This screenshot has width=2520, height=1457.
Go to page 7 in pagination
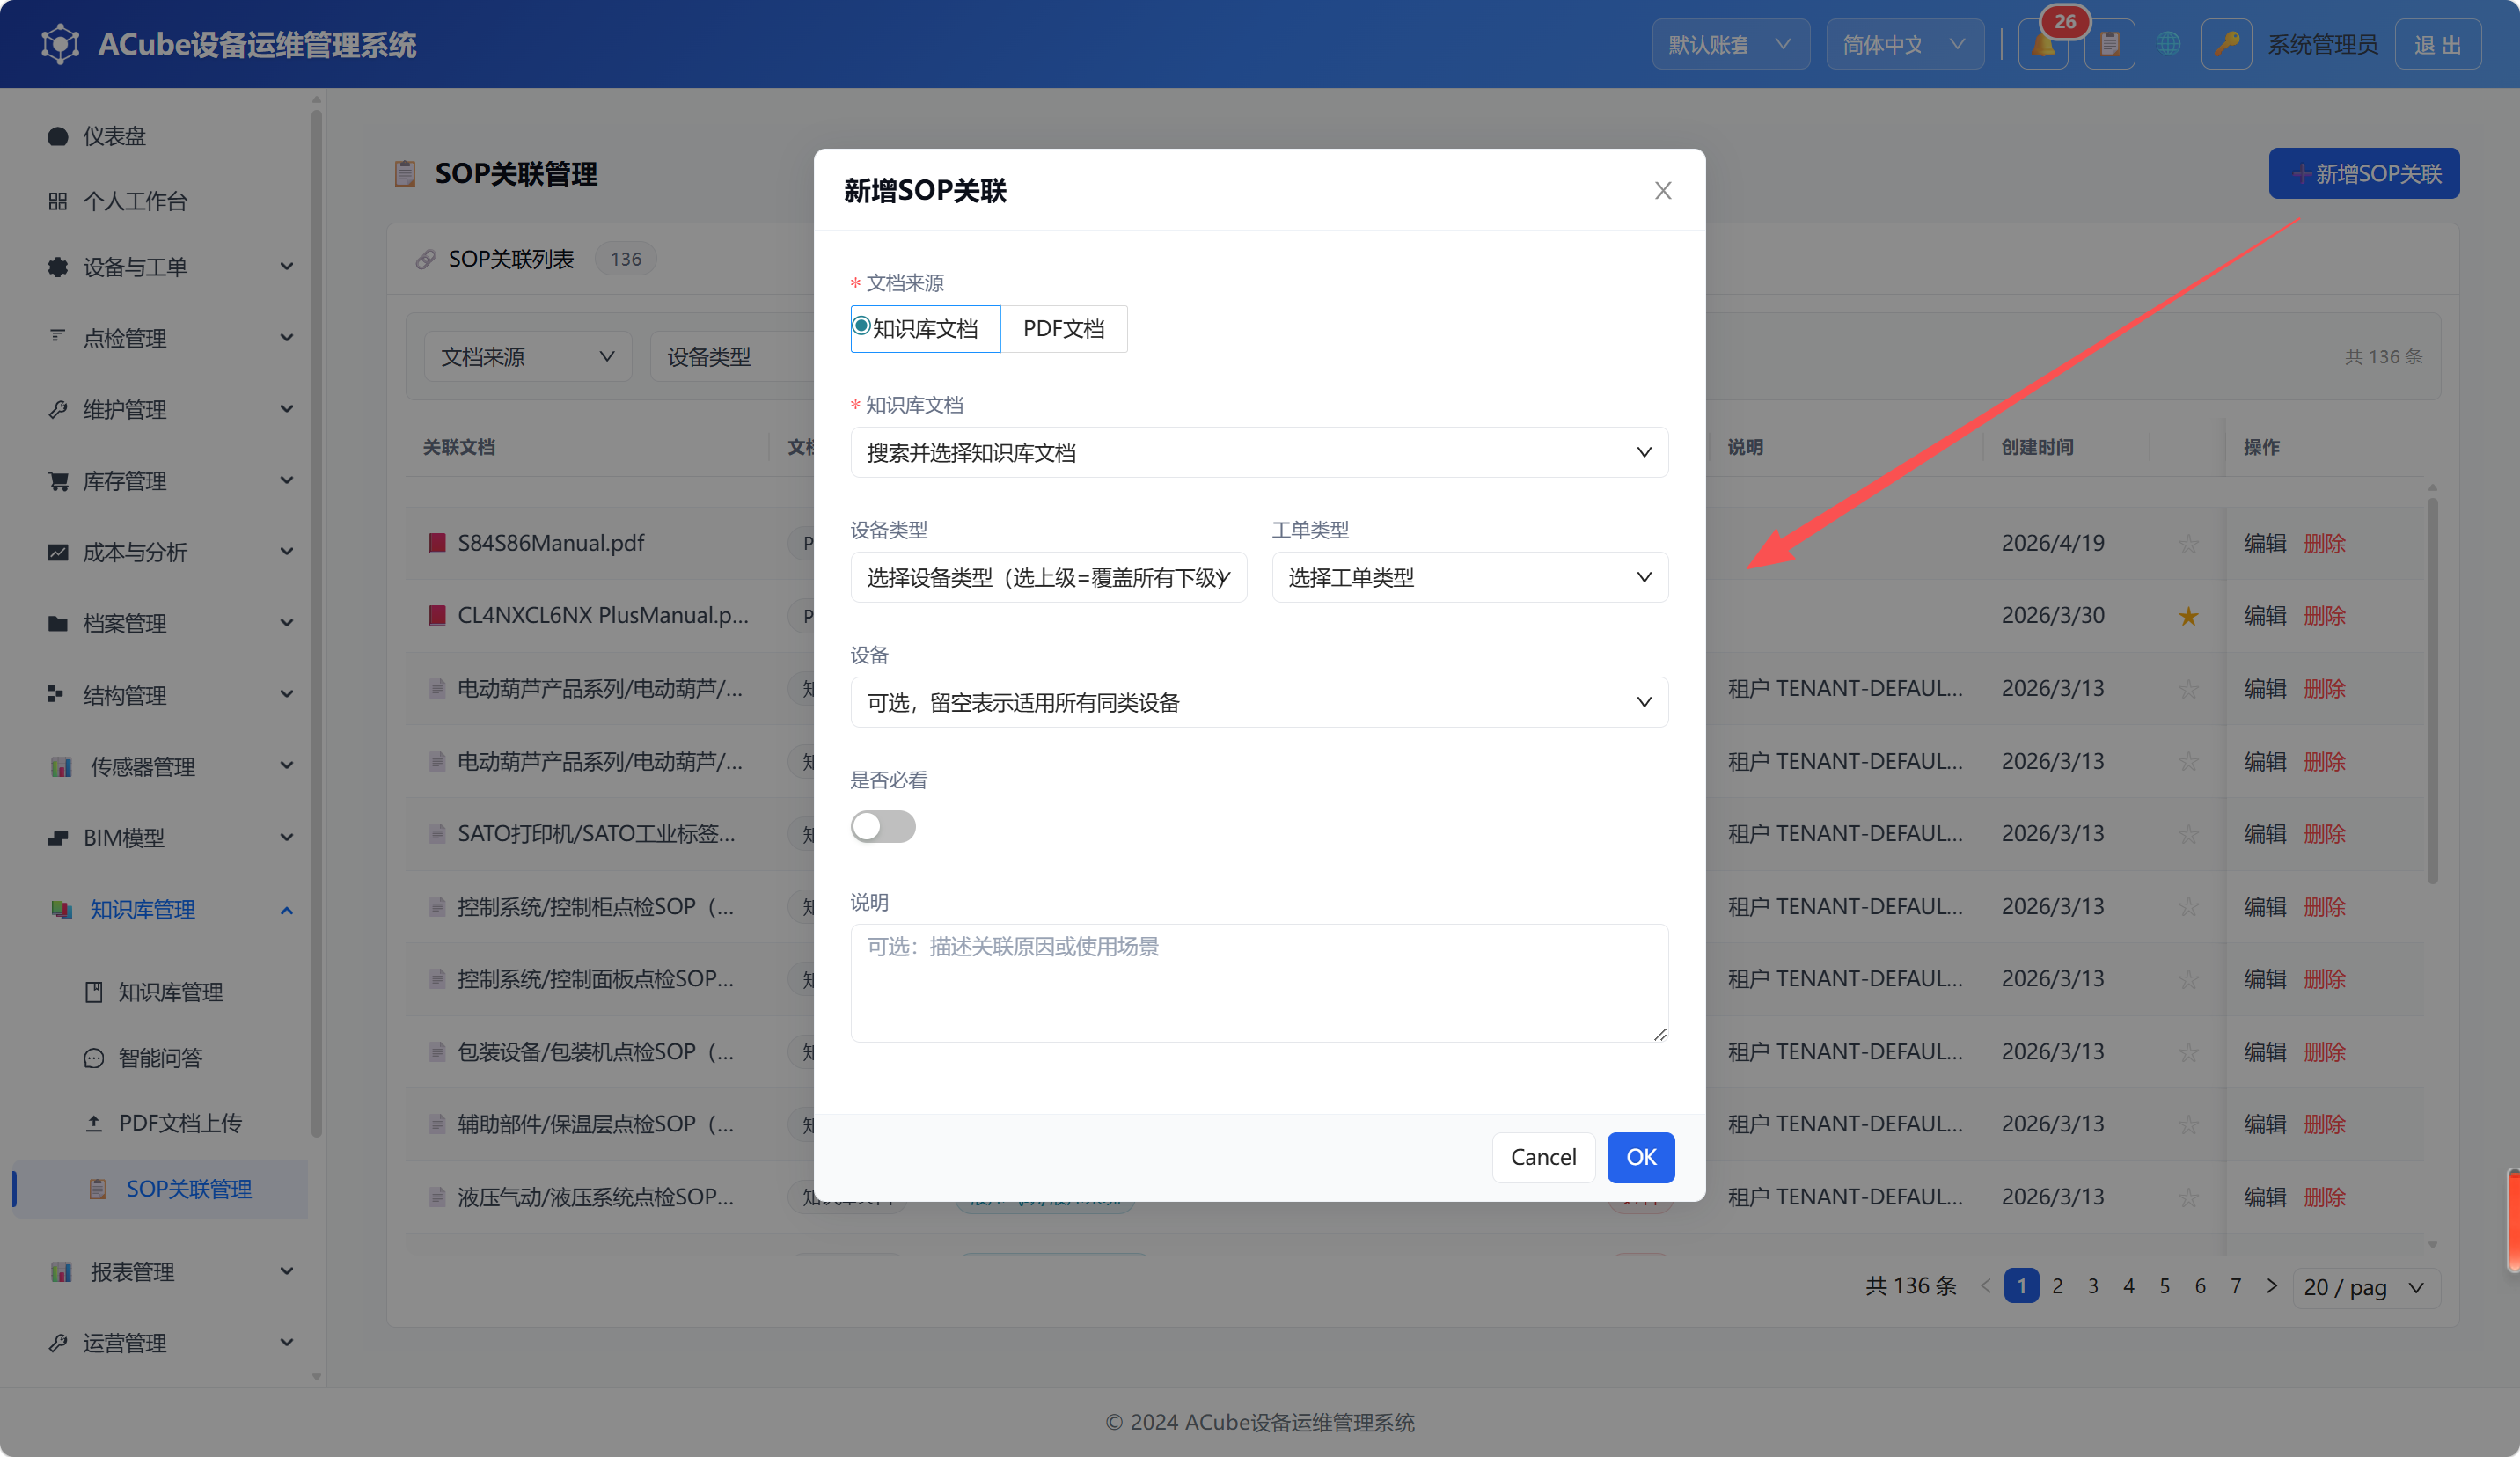pos(2235,1286)
